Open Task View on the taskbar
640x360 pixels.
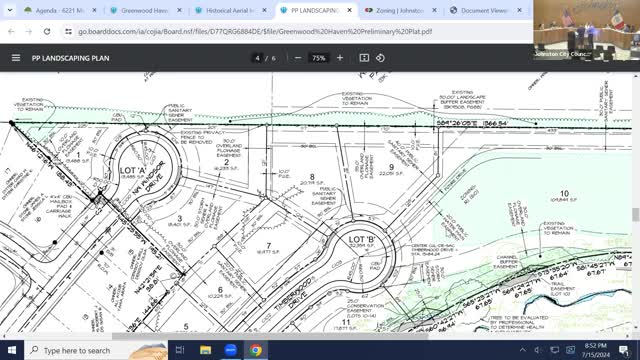tap(180, 350)
